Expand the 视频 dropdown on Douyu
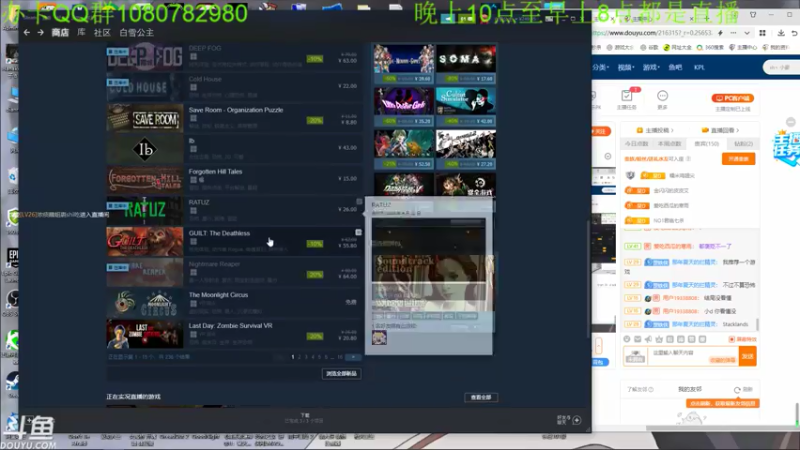Screen dimensions: 800x450 (x=626, y=67)
